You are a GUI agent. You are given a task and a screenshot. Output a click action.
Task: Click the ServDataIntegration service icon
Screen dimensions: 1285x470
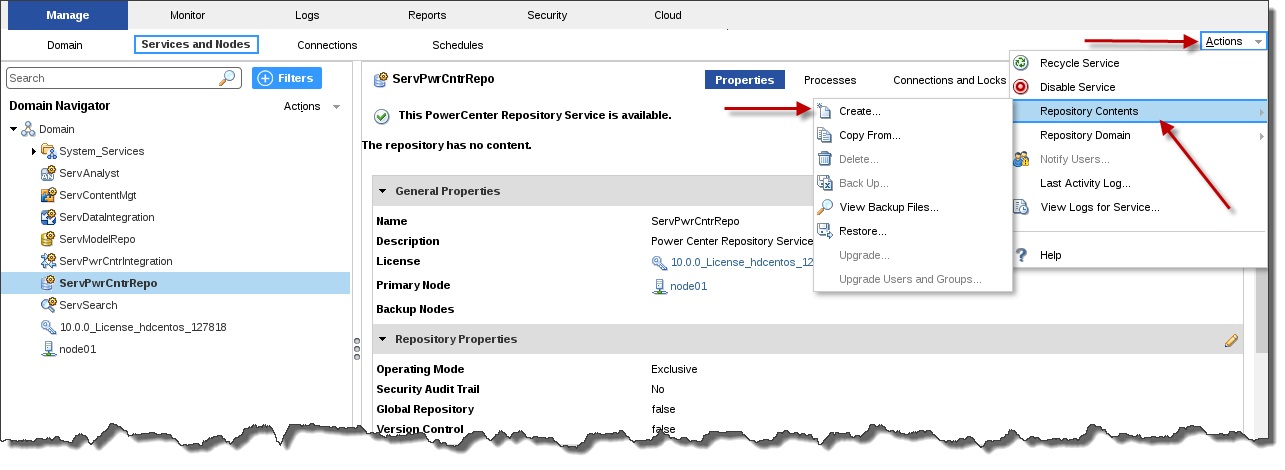pyautogui.click(x=48, y=217)
